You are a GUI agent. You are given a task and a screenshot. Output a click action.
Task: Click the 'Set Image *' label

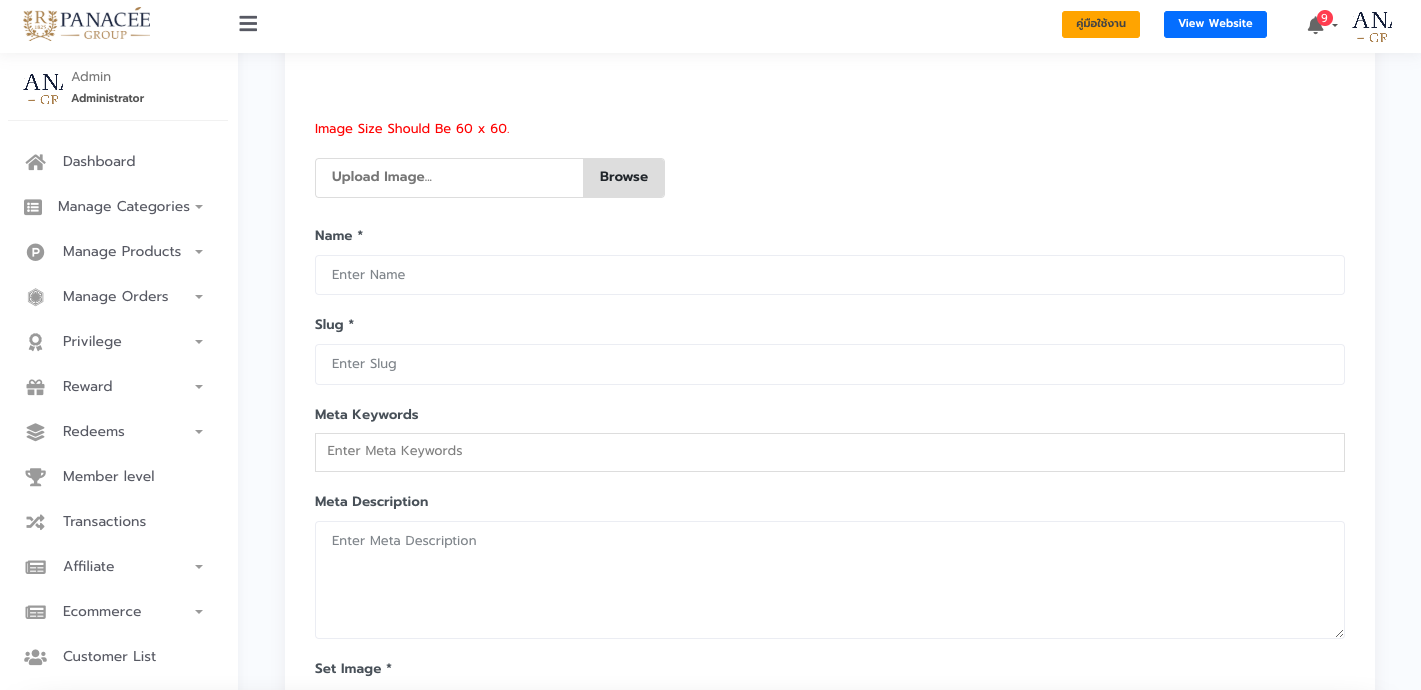(x=353, y=669)
